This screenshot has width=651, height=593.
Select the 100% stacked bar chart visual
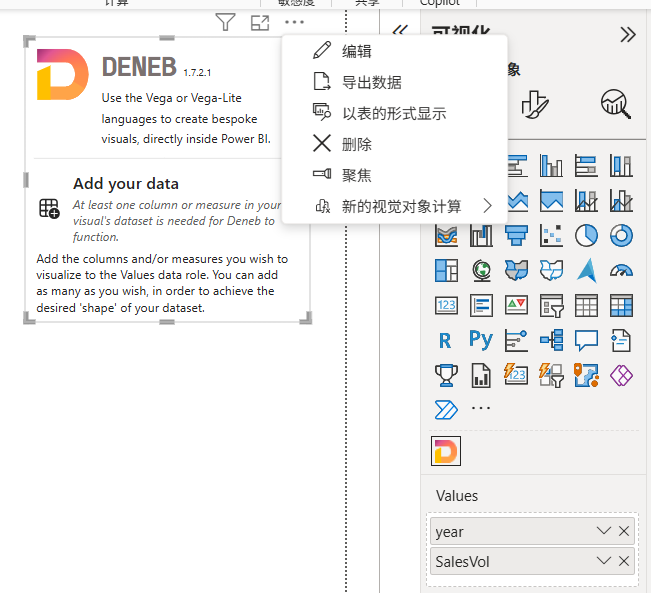[586, 165]
